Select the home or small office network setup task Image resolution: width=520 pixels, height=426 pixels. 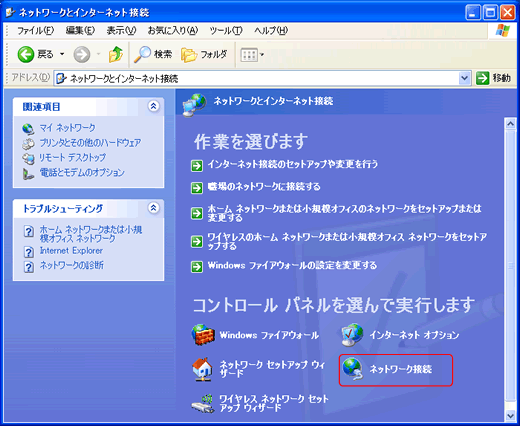tap(345, 213)
